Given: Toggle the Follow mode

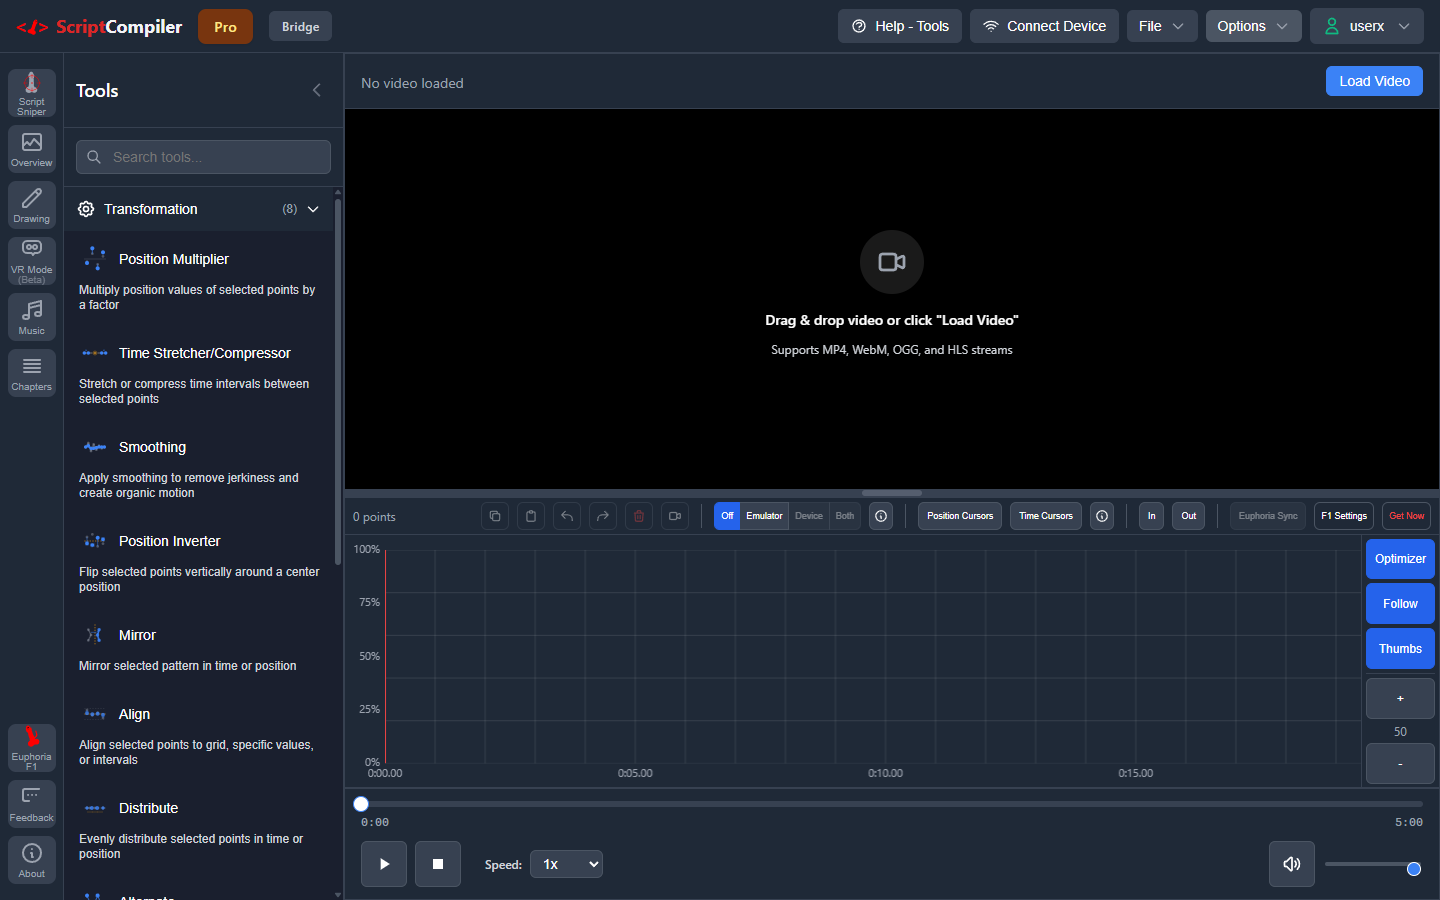Looking at the screenshot, I should pyautogui.click(x=1400, y=604).
